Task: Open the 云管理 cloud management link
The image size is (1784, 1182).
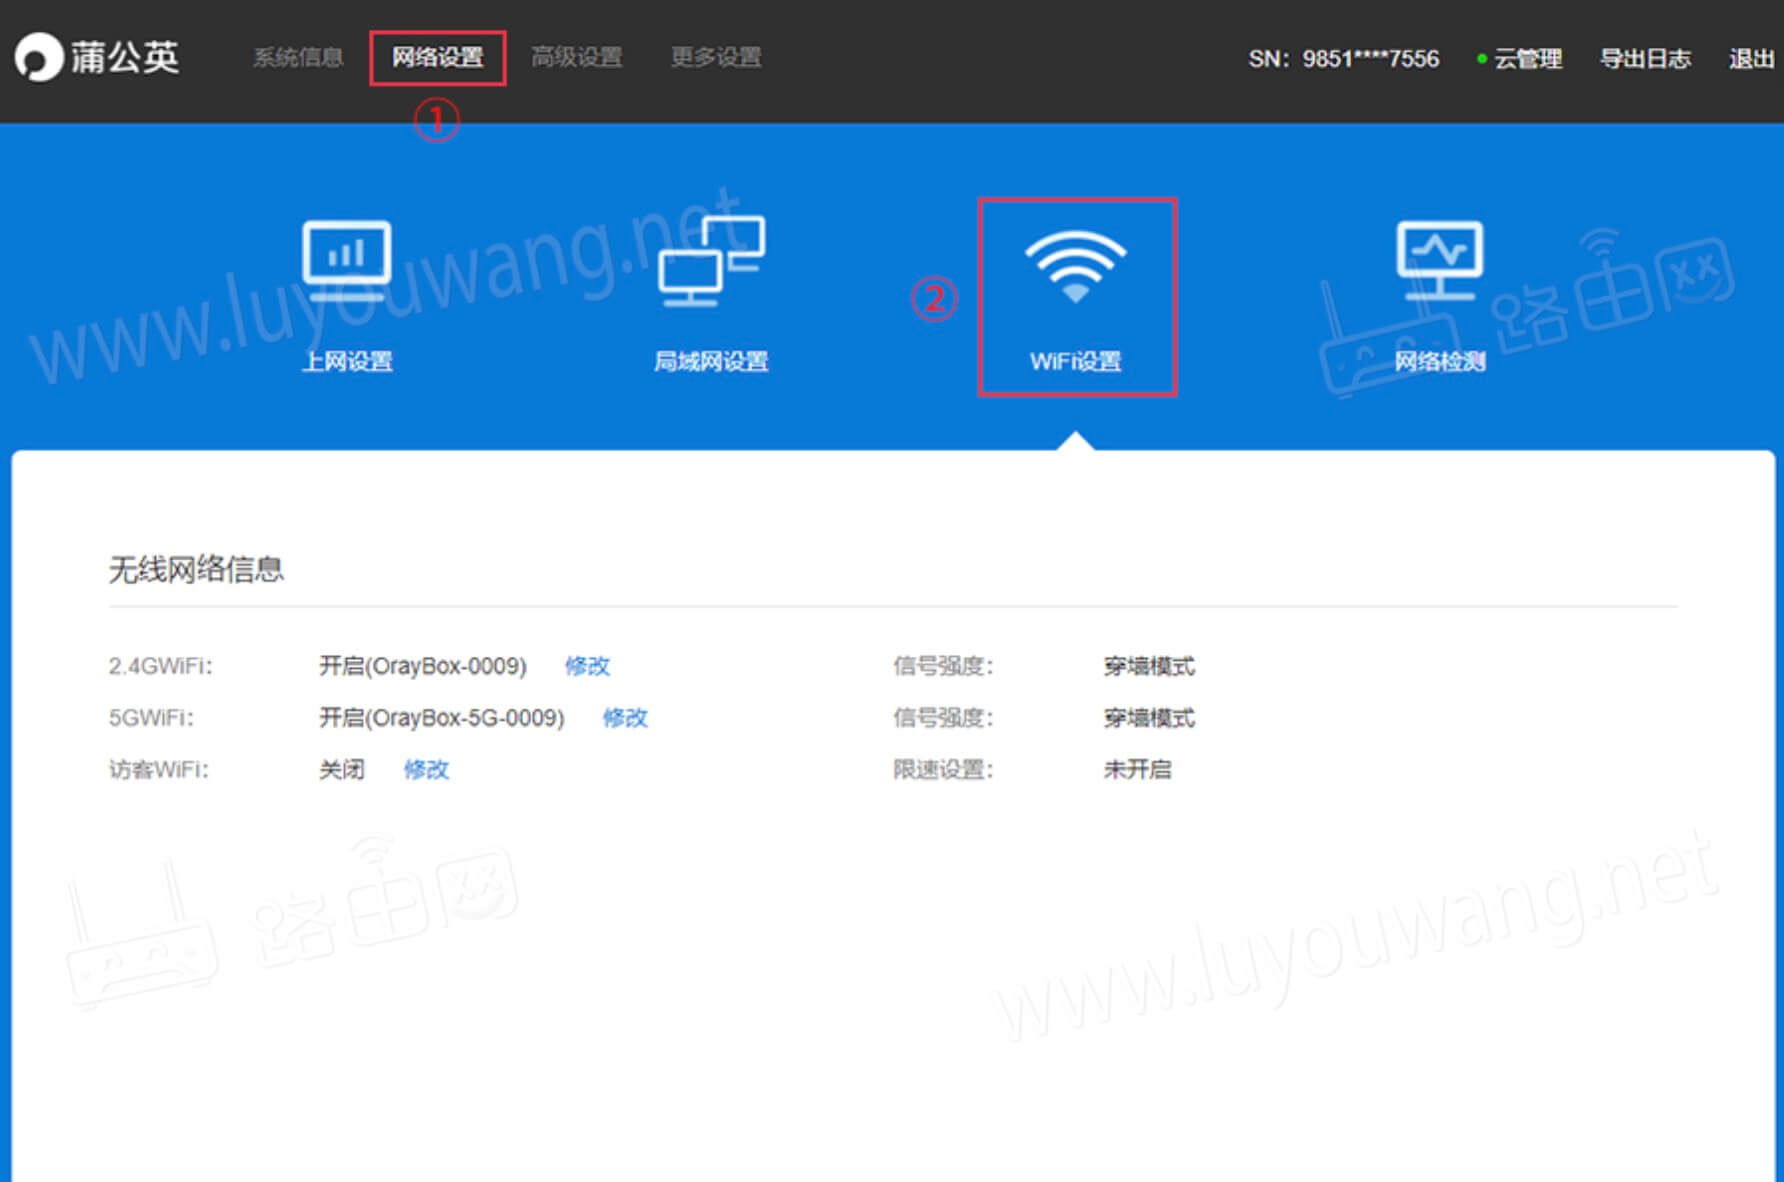Action: click(1528, 59)
